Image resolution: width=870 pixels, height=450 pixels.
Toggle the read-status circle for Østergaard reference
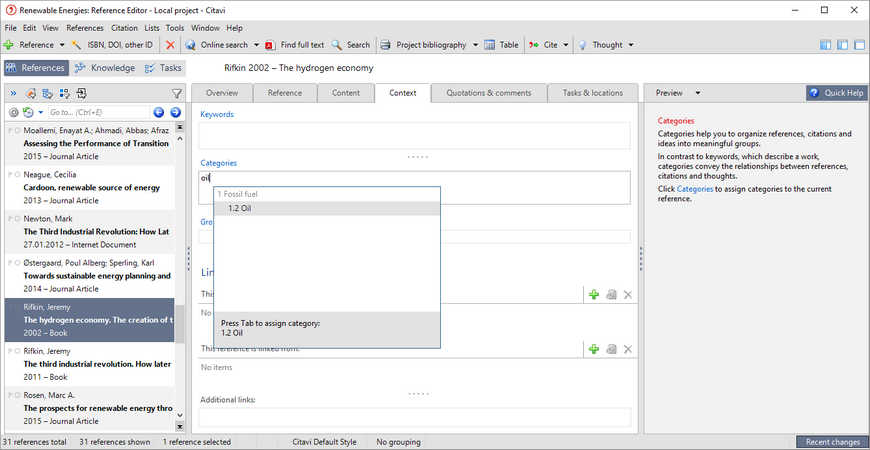click(x=18, y=263)
